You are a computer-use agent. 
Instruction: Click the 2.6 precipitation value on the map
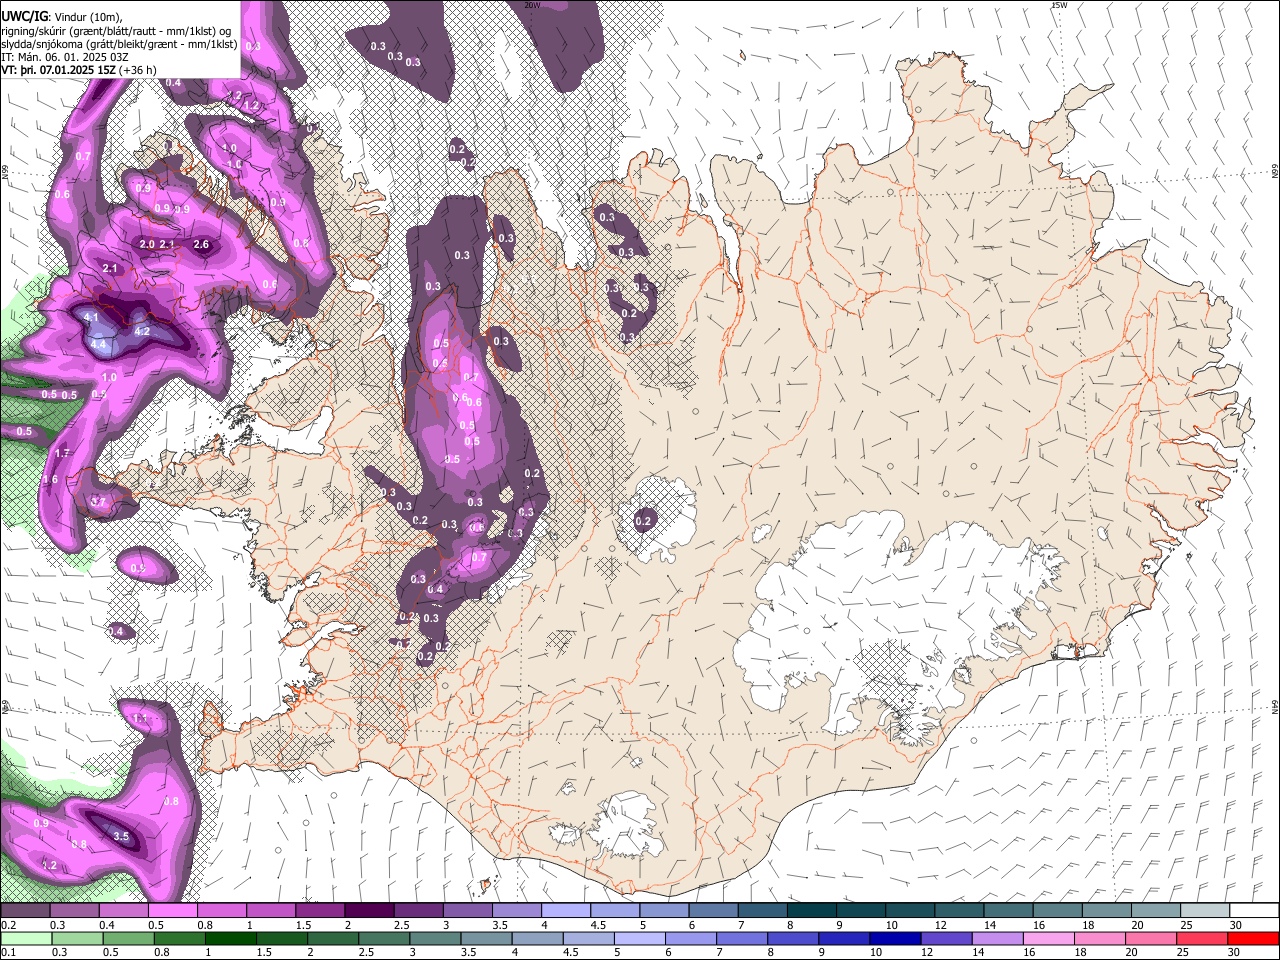click(201, 244)
